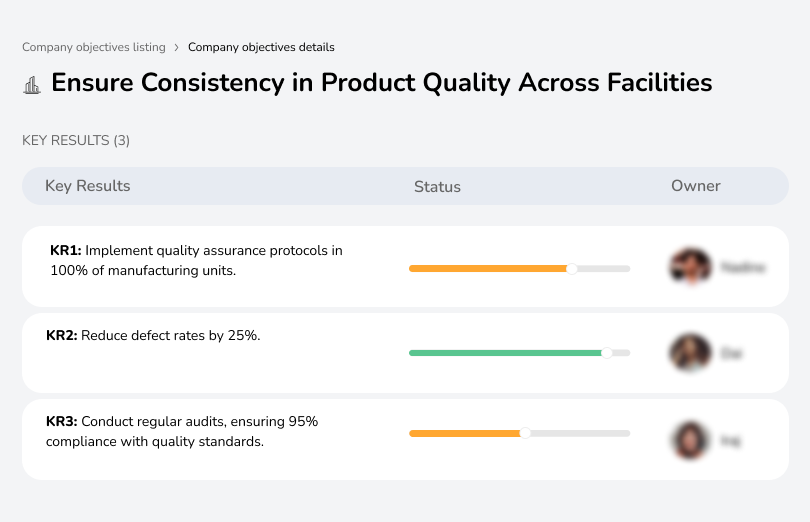Click the KEY RESULTS (3) section label
This screenshot has width=810, height=522.
76,141
